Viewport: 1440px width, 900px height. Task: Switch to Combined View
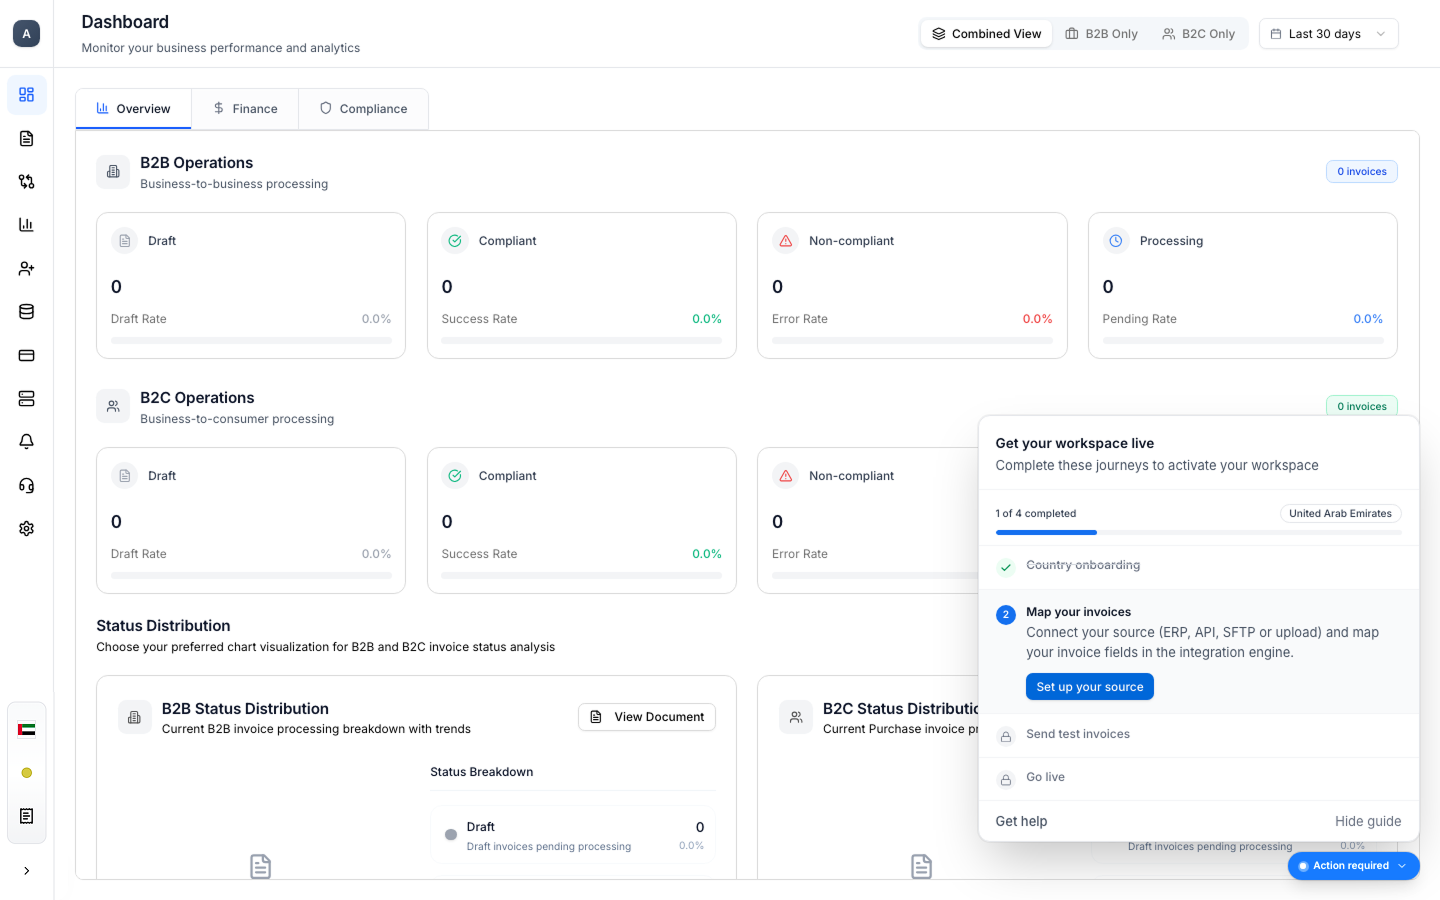pyautogui.click(x=986, y=34)
